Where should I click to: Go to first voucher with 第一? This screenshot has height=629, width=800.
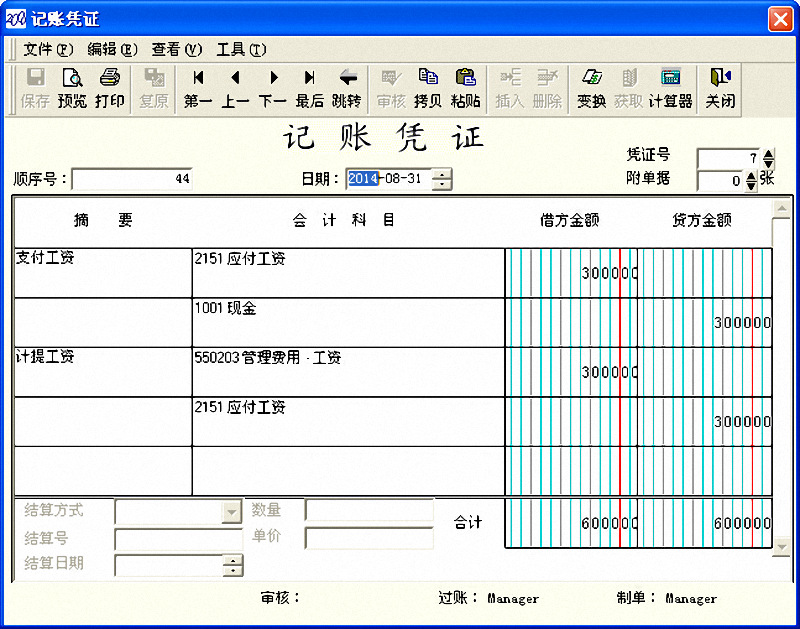click(198, 89)
